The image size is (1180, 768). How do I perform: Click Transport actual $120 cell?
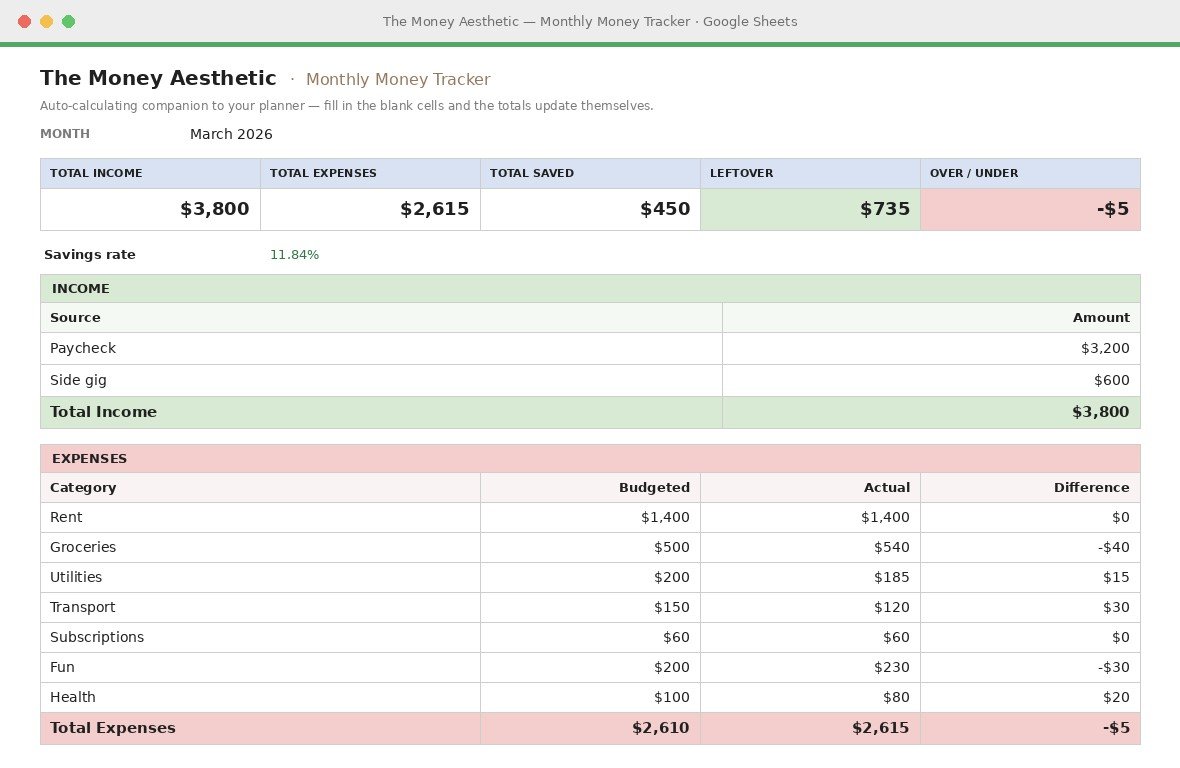coord(810,608)
